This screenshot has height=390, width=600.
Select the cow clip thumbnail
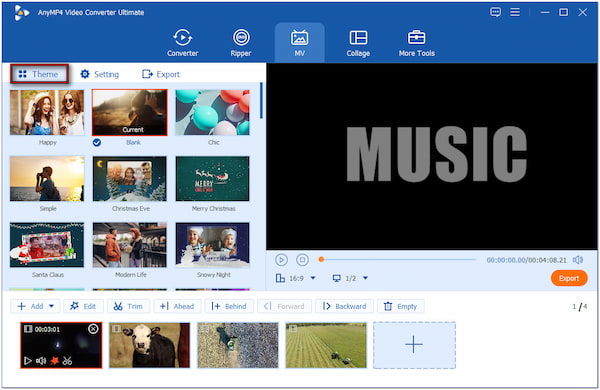tap(149, 345)
